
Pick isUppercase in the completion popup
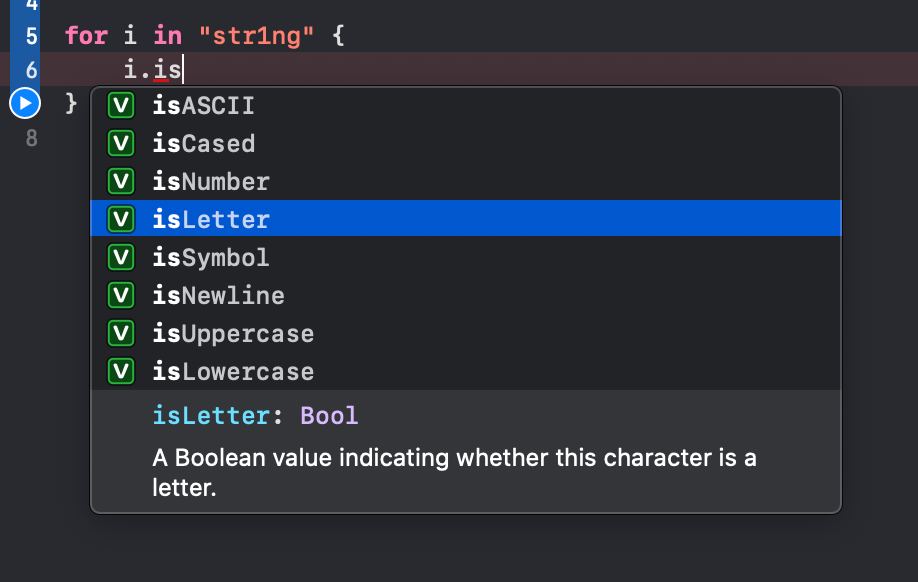(466, 333)
